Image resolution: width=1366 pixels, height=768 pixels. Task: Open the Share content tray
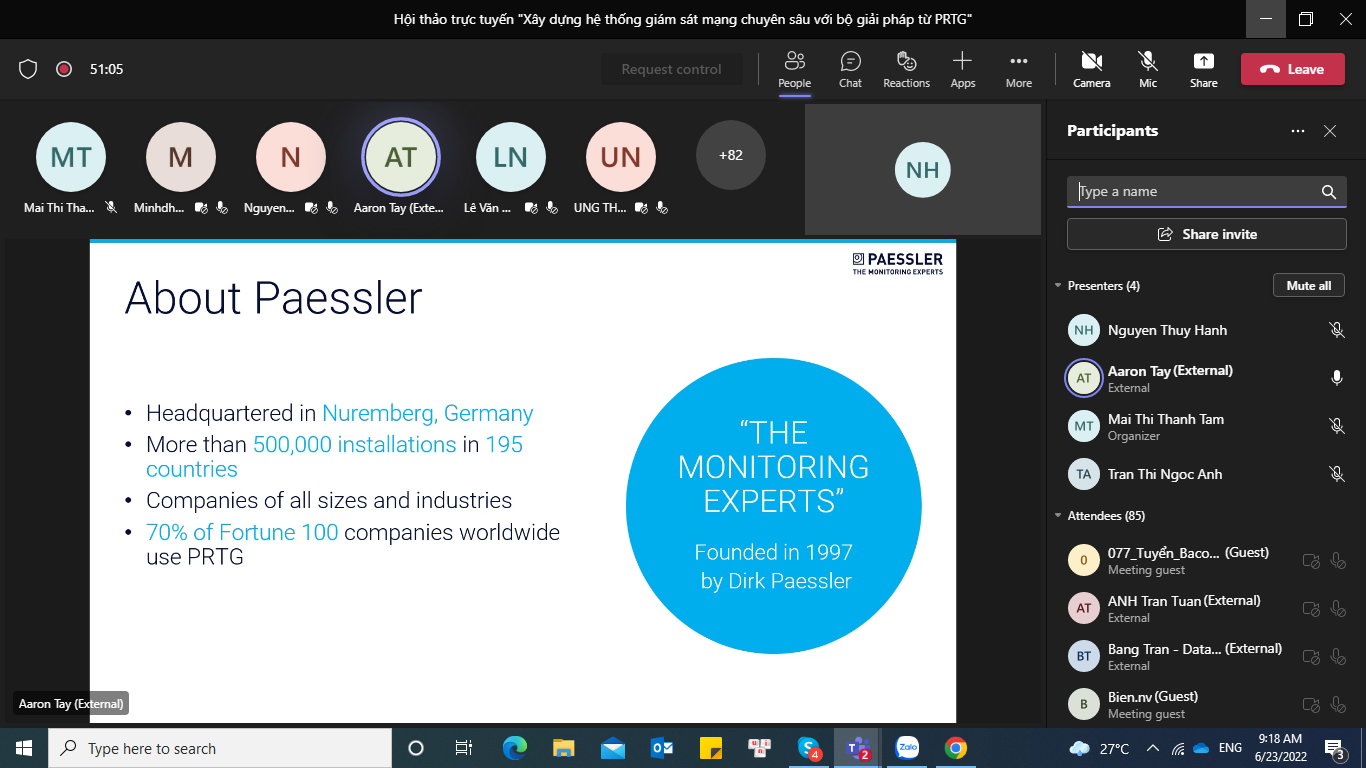pos(1203,69)
